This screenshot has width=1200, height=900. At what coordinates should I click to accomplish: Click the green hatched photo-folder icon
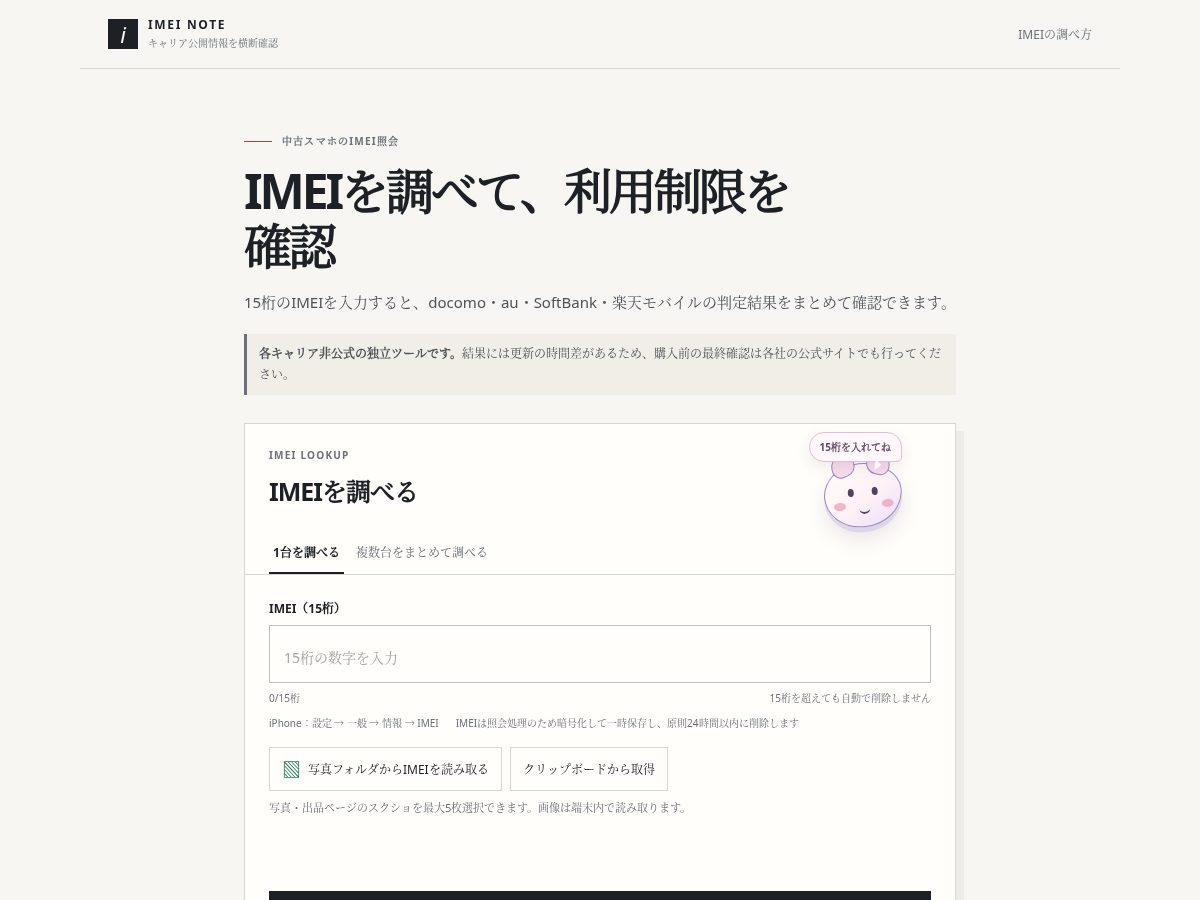click(x=292, y=769)
